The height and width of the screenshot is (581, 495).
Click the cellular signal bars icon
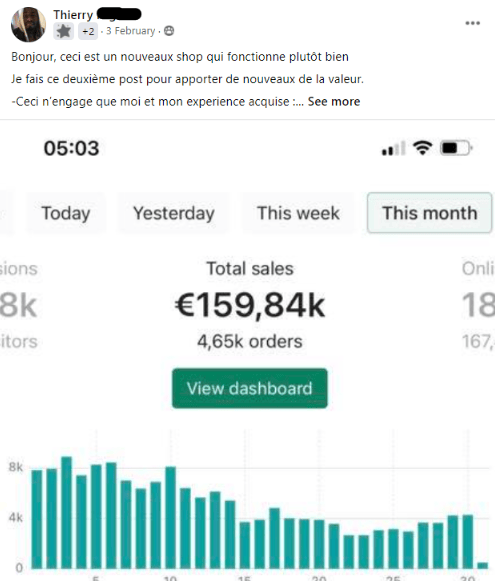click(x=393, y=148)
